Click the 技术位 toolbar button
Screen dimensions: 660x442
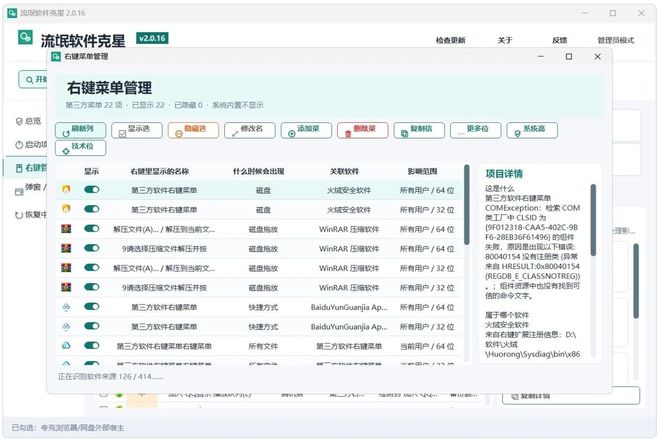pyautogui.click(x=80, y=148)
